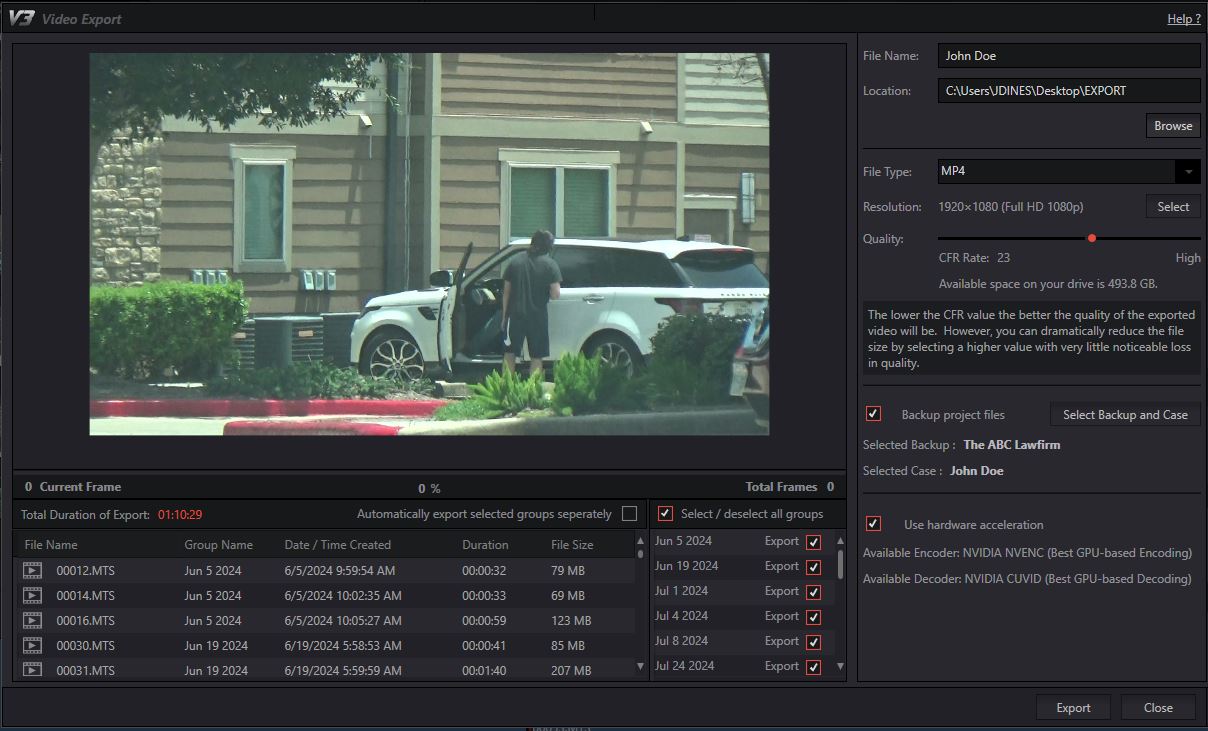Toggle Export checkbox for Jun 5 2024 group
The width and height of the screenshot is (1208, 731).
click(x=813, y=542)
